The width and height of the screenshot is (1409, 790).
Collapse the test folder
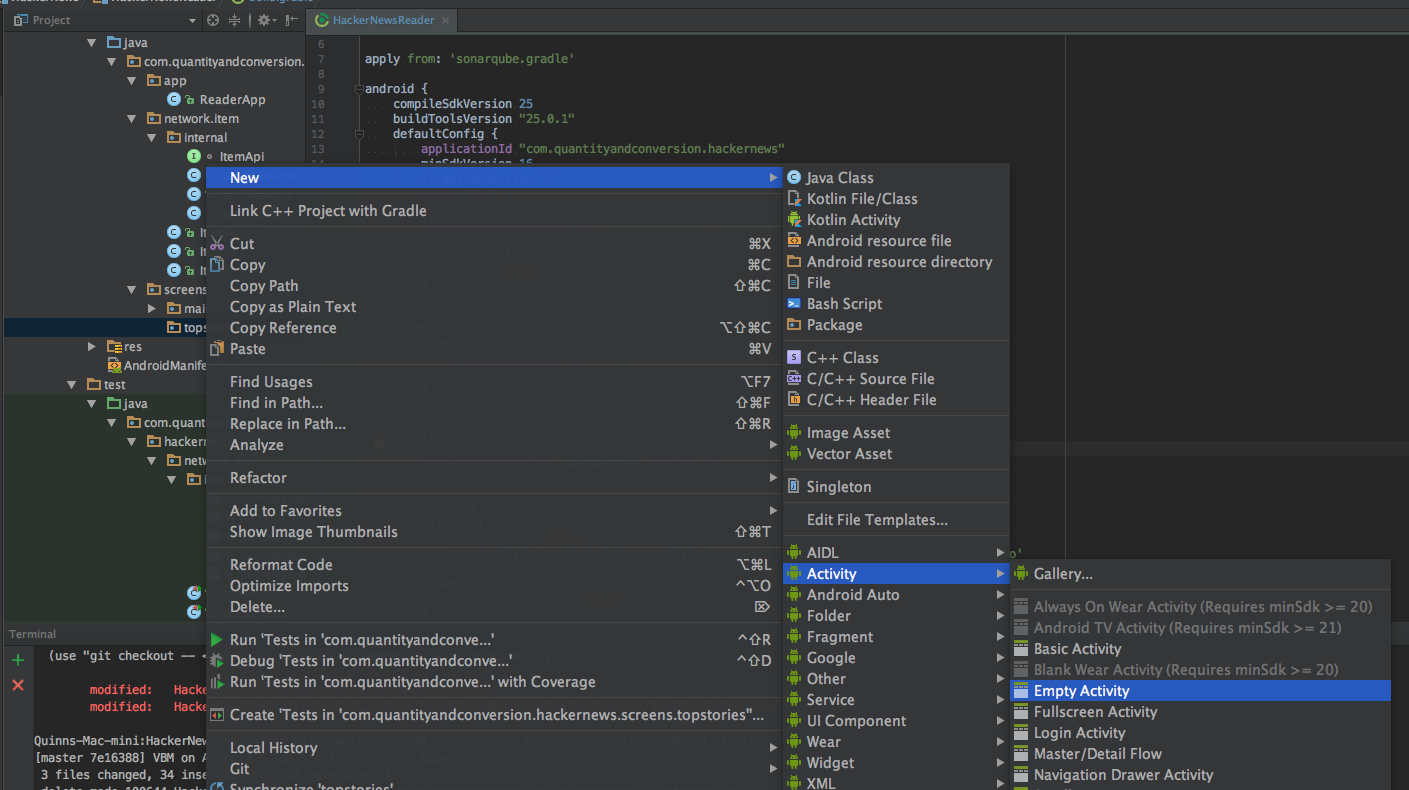pyautogui.click(x=72, y=385)
